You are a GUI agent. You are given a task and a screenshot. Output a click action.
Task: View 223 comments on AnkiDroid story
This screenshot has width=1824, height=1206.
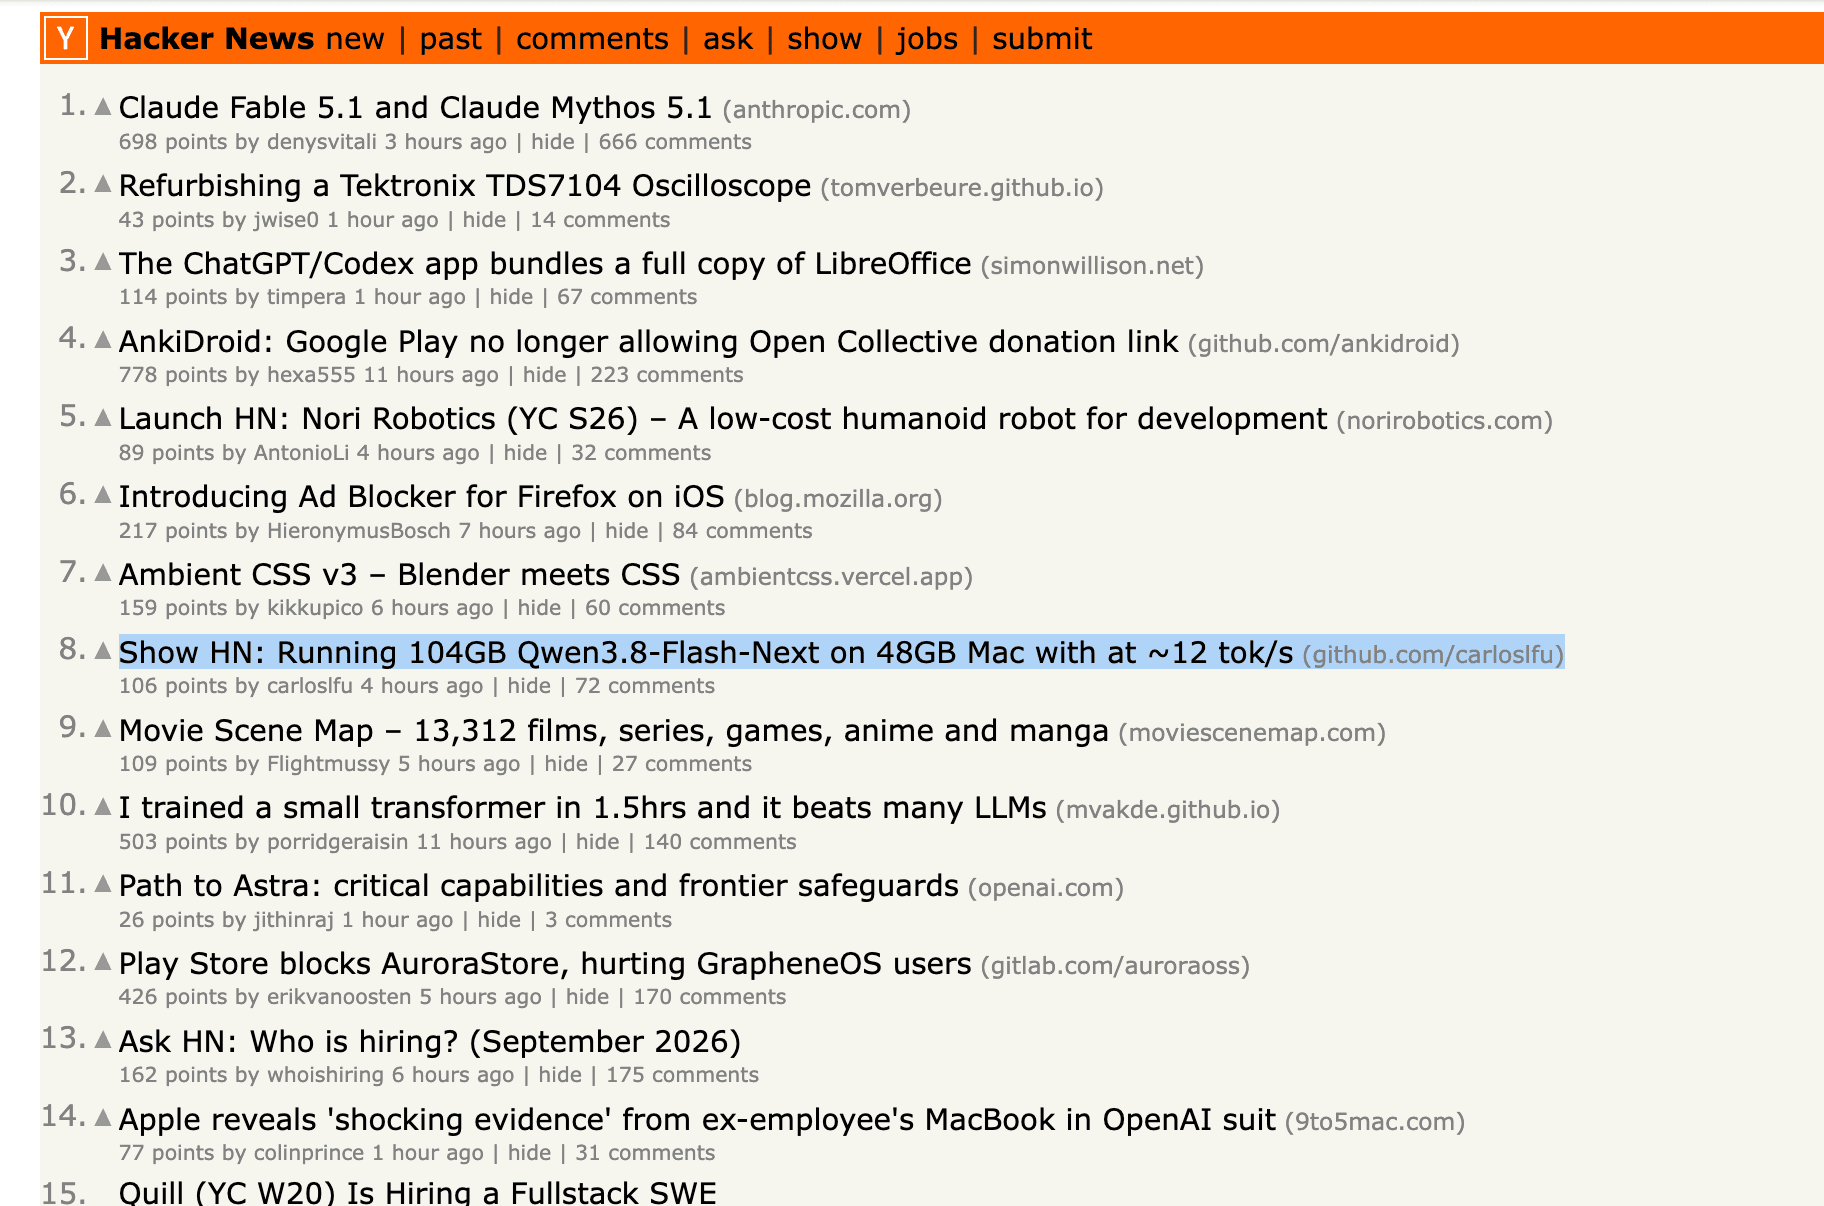[667, 375]
